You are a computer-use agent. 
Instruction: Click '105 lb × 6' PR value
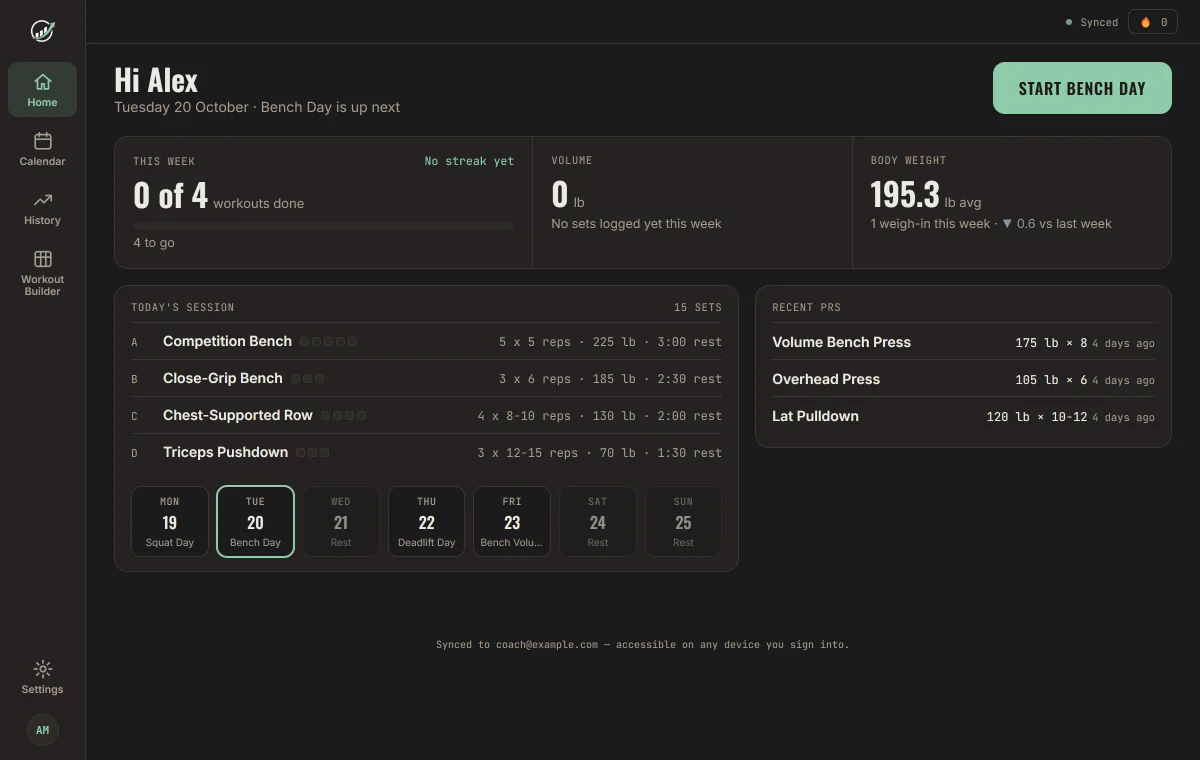click(x=1051, y=380)
